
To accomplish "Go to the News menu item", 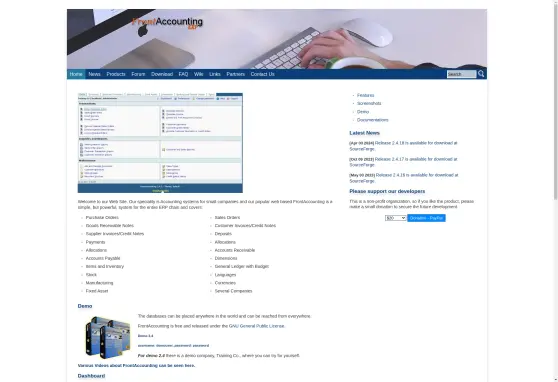I will point(94,74).
